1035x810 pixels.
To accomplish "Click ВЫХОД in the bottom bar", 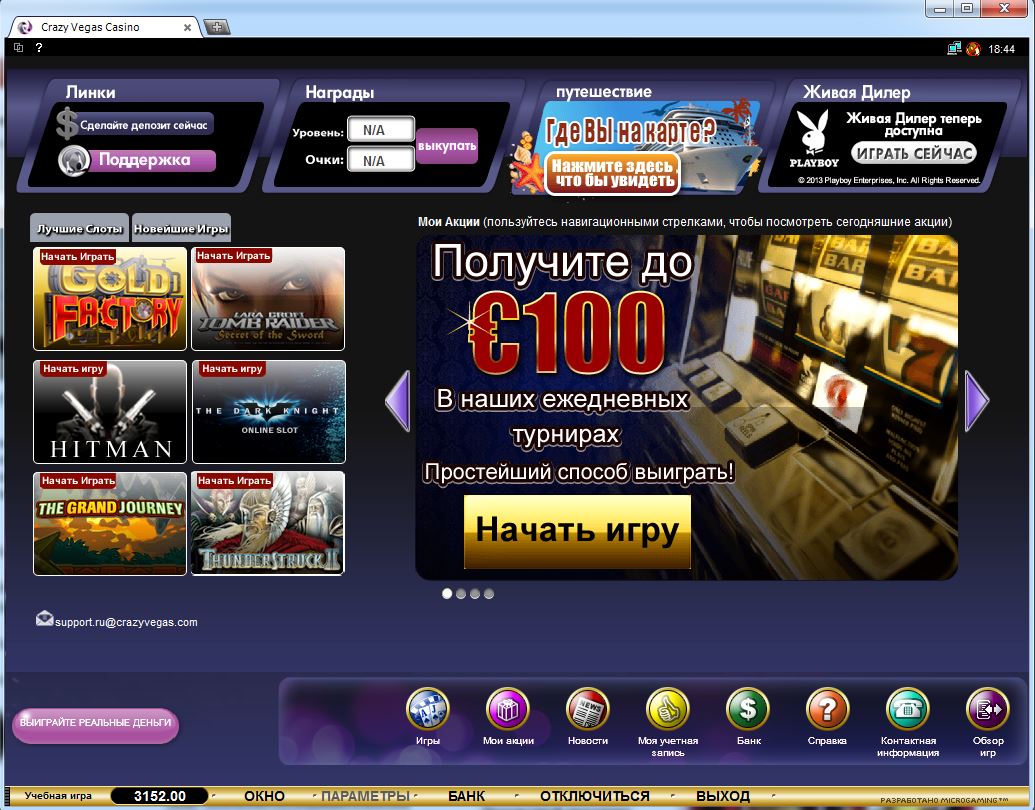I will tap(723, 796).
